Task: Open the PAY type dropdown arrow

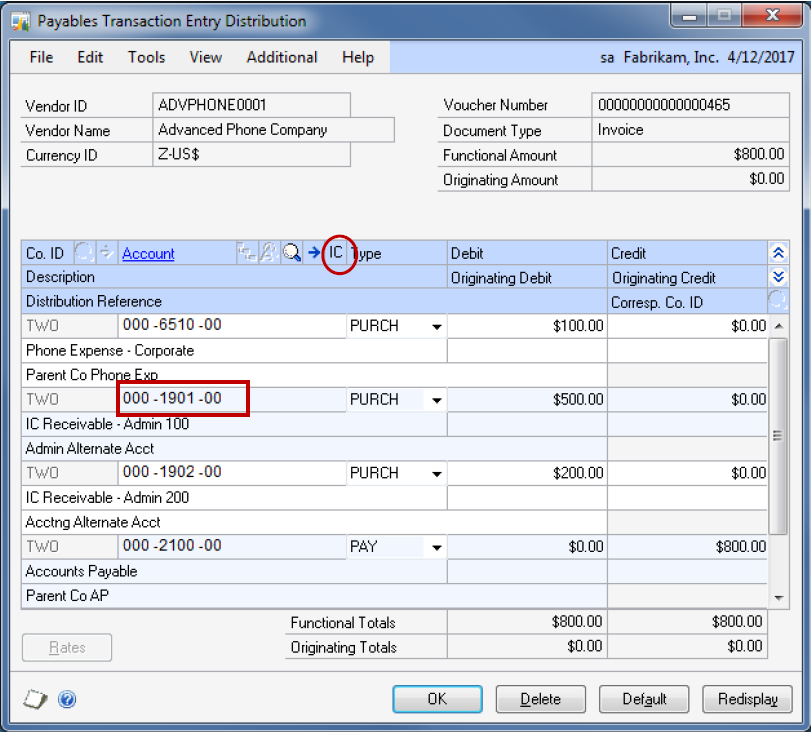Action: click(x=436, y=547)
